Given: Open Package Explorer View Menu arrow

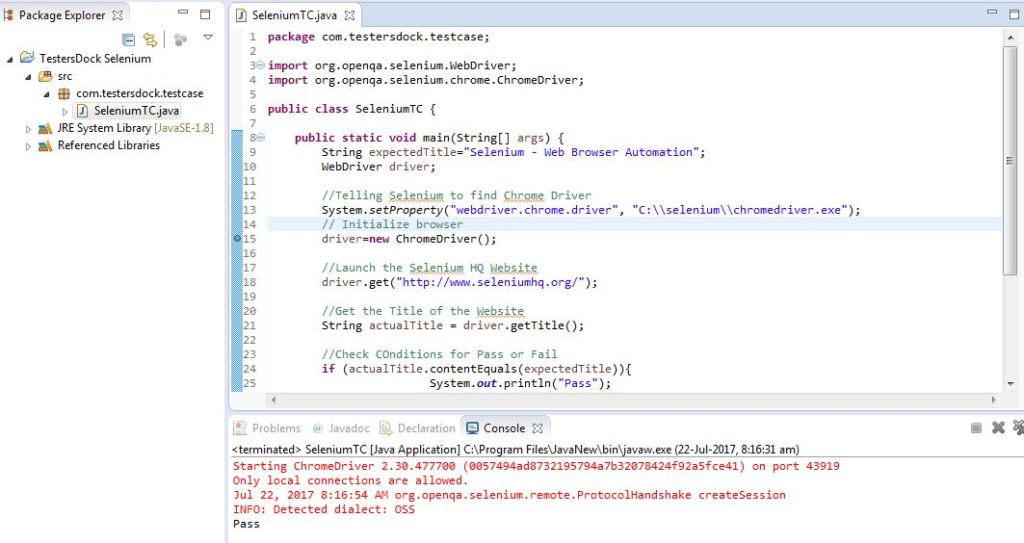Looking at the screenshot, I should [x=208, y=38].
